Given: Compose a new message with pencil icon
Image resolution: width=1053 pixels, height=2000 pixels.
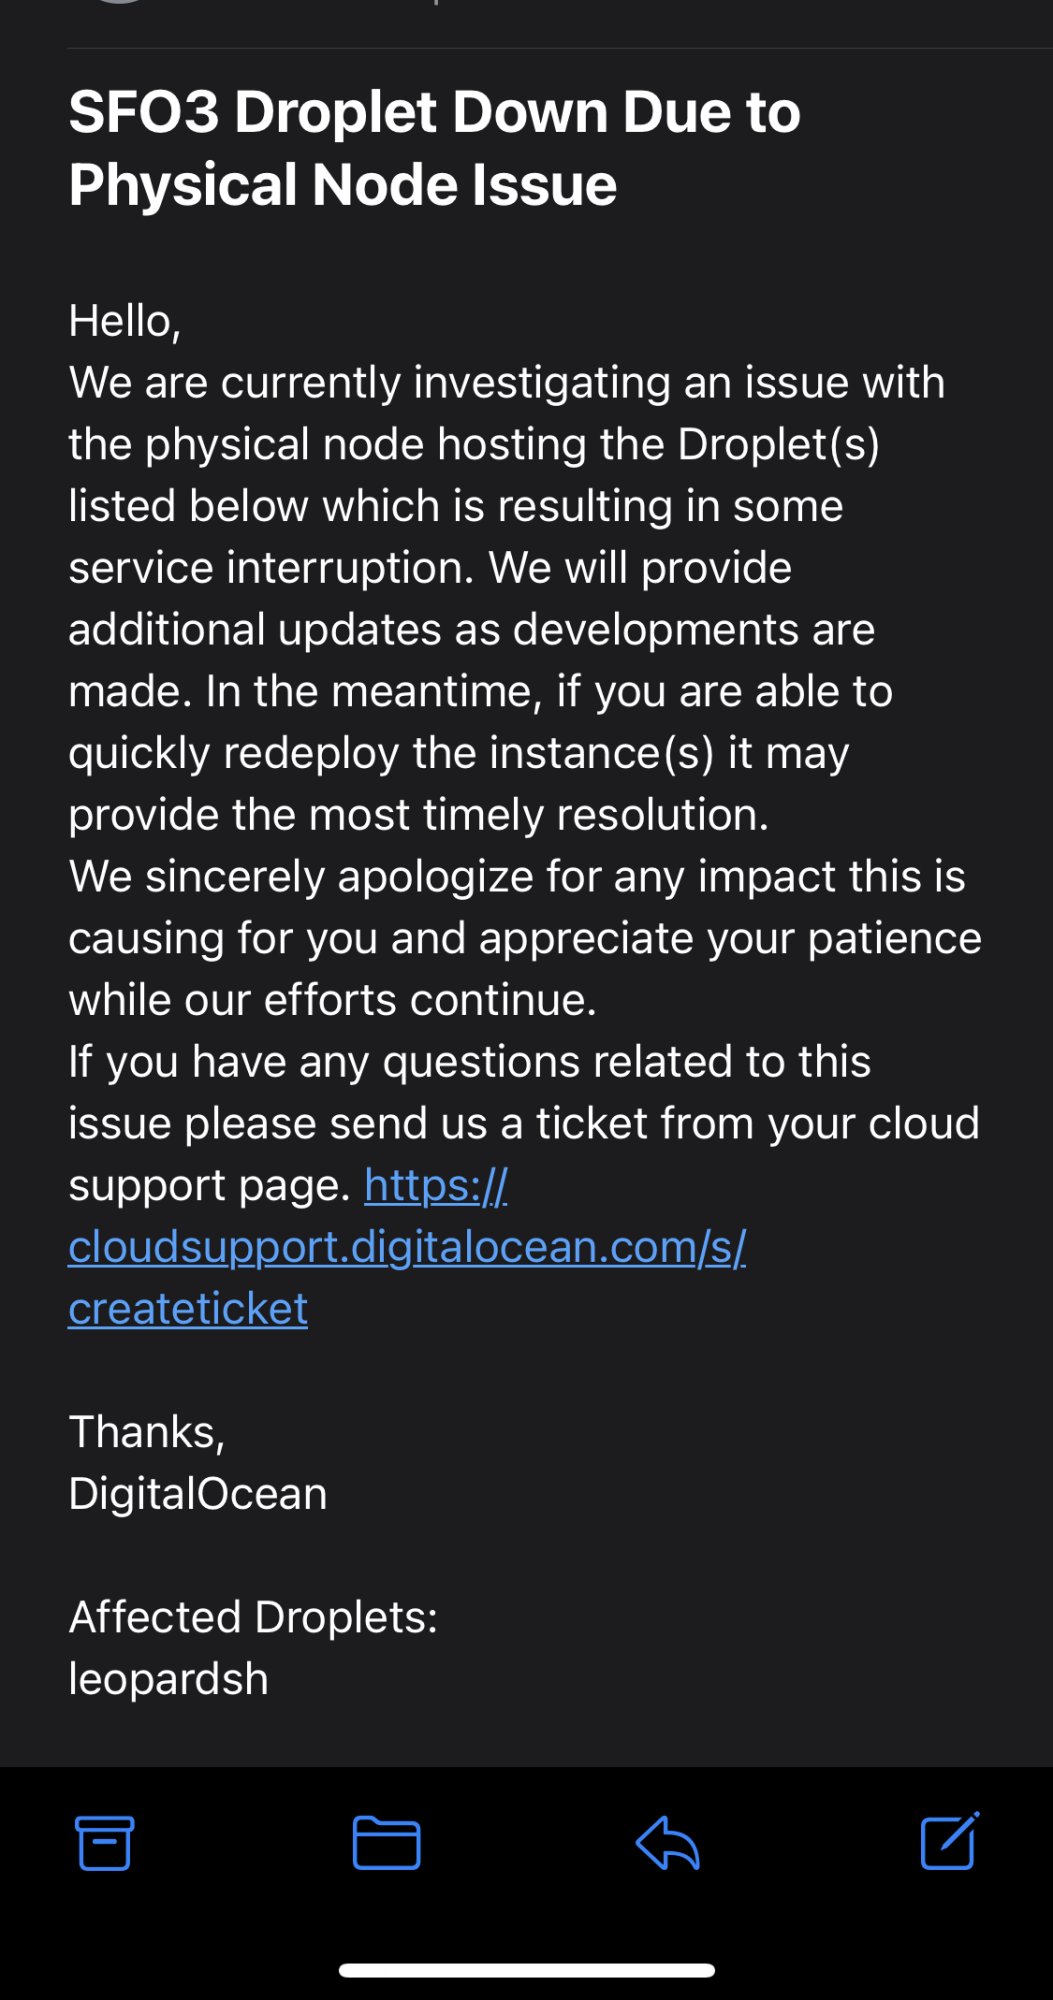Looking at the screenshot, I should coord(949,1841).
